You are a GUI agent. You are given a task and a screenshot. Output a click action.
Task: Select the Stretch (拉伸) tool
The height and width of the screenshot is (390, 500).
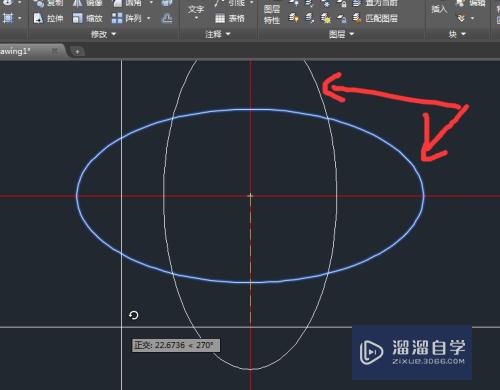tap(48, 18)
